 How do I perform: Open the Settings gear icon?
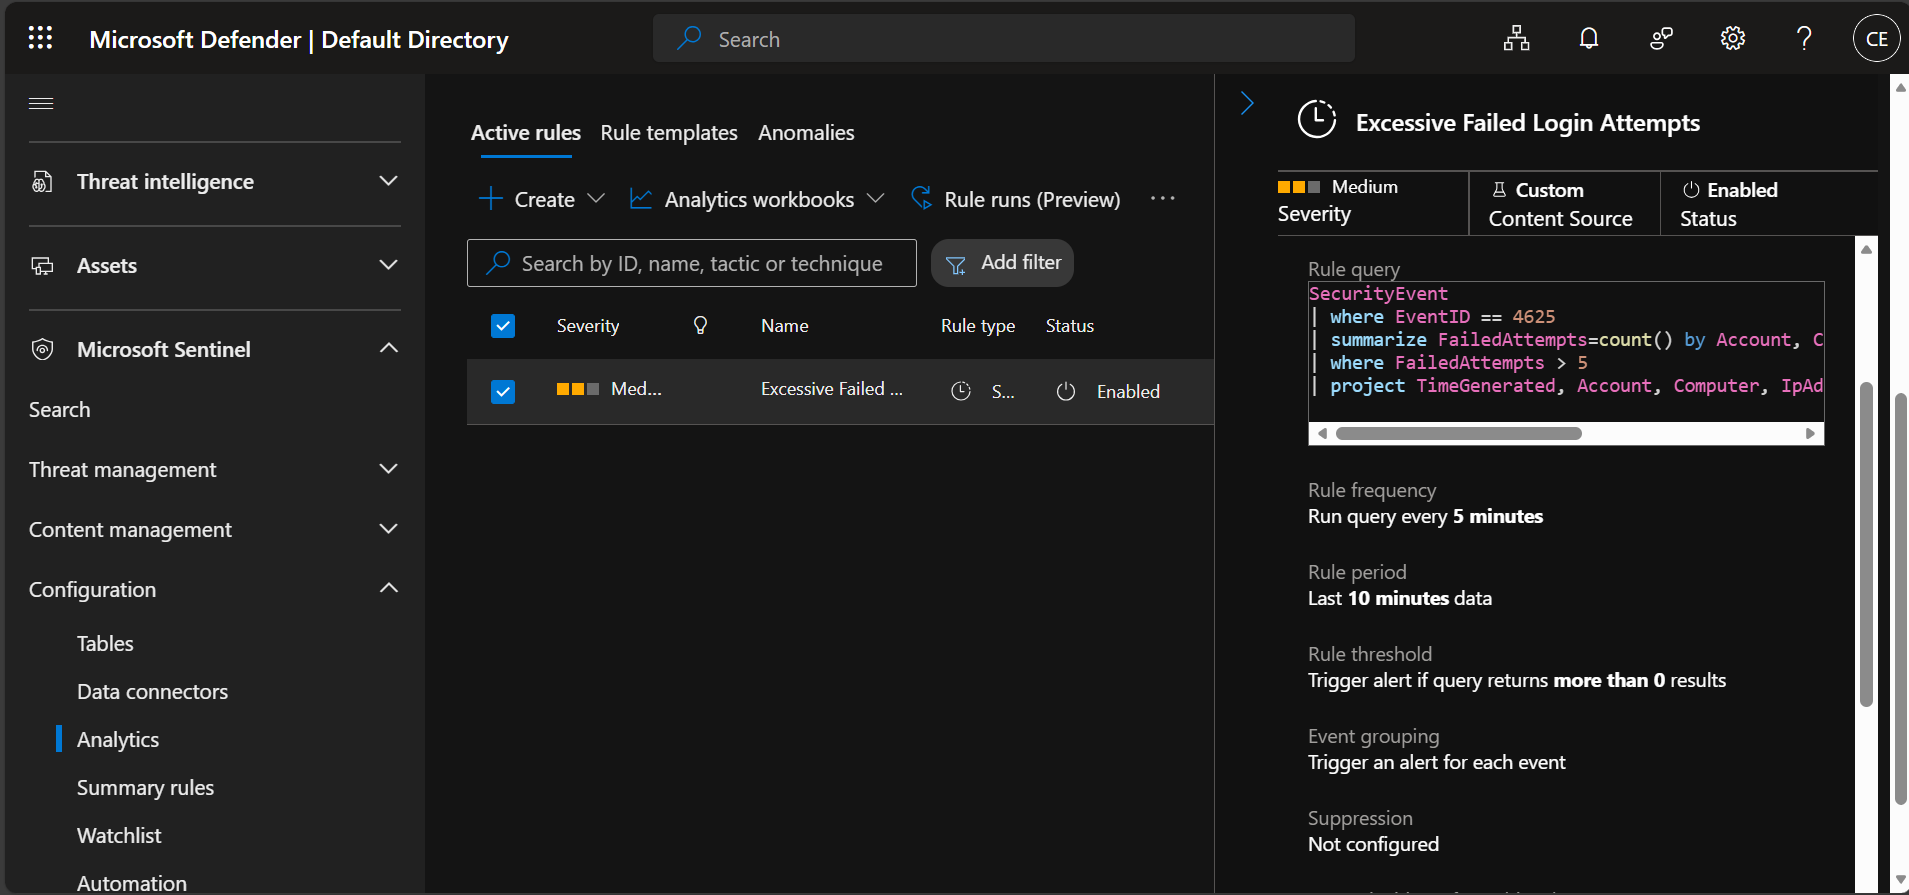pos(1732,38)
